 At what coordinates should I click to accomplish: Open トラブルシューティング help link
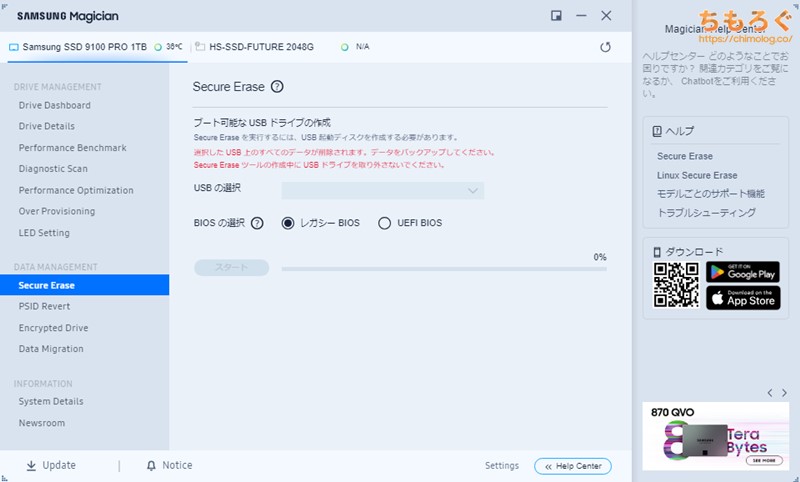[x=706, y=213]
